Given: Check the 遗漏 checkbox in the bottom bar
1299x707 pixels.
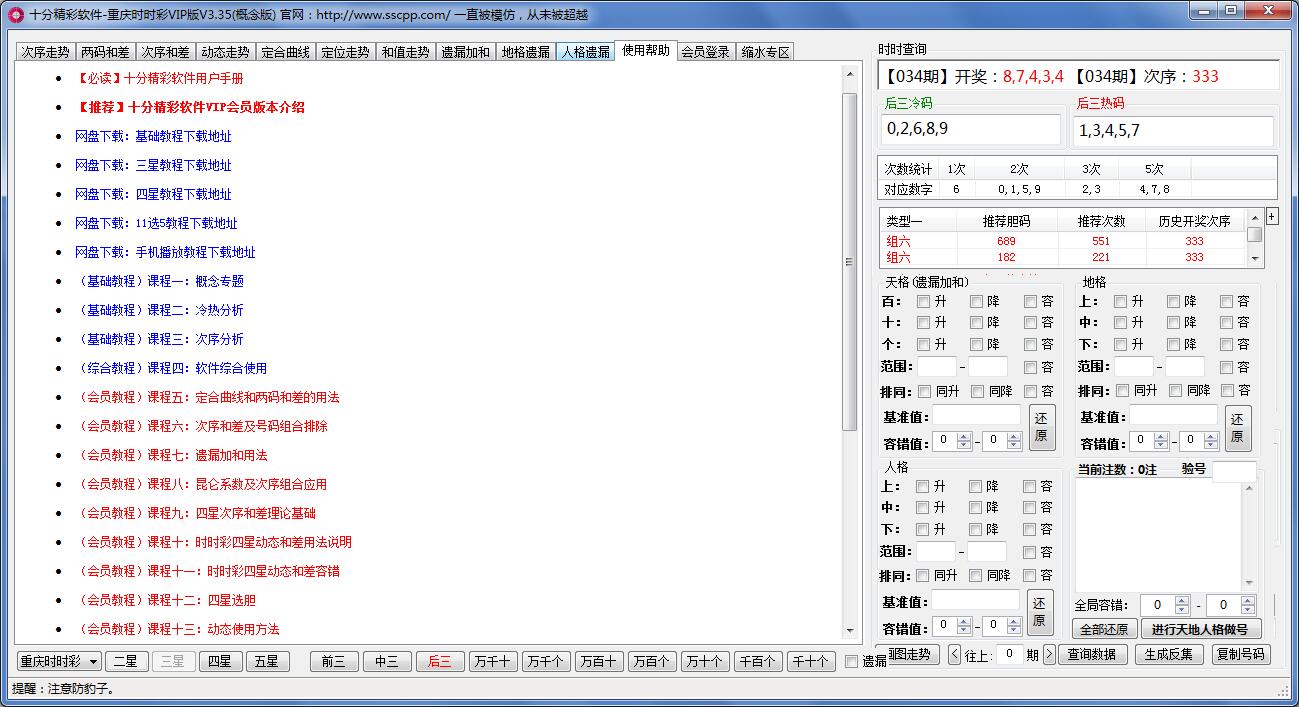Looking at the screenshot, I should pos(849,661).
